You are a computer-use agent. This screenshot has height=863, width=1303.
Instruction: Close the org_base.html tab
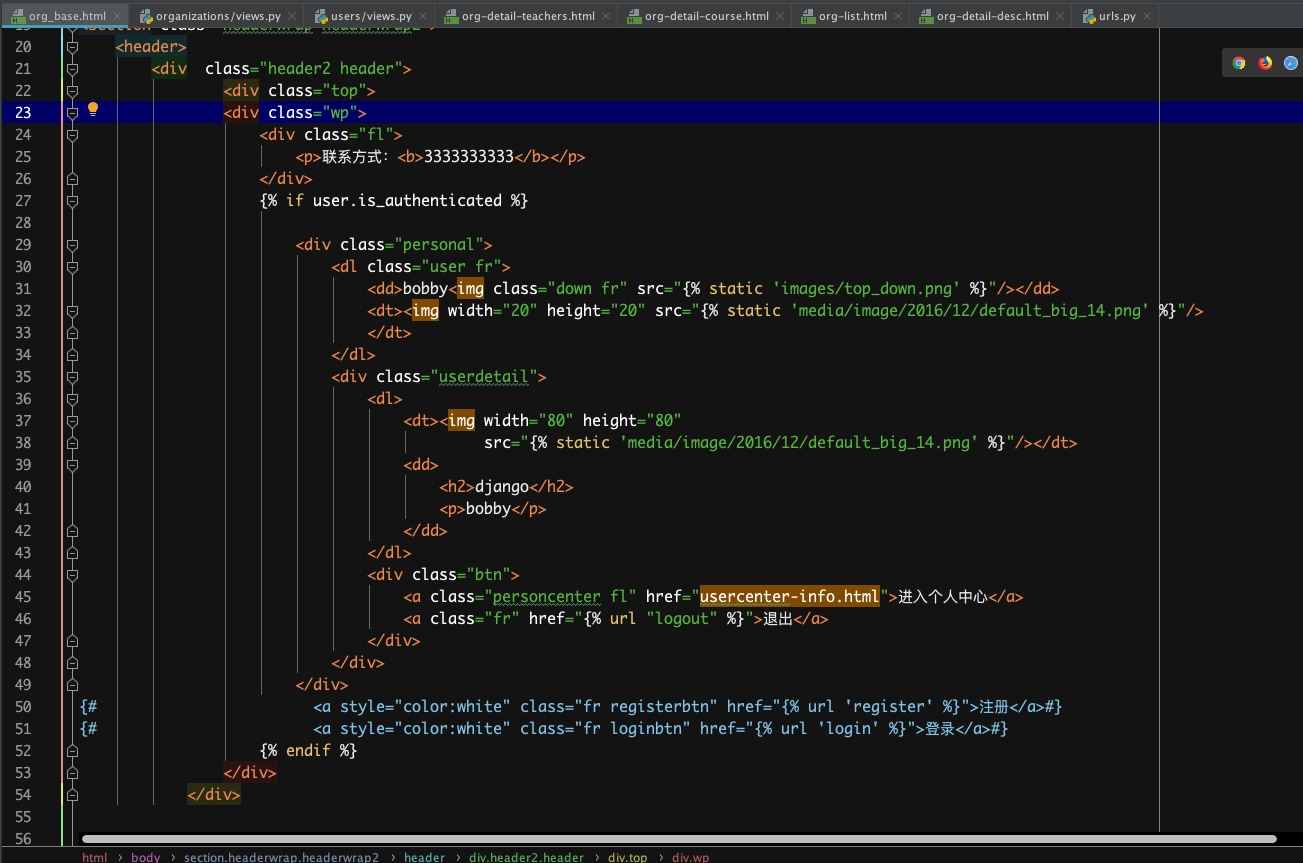pyautogui.click(x=118, y=17)
